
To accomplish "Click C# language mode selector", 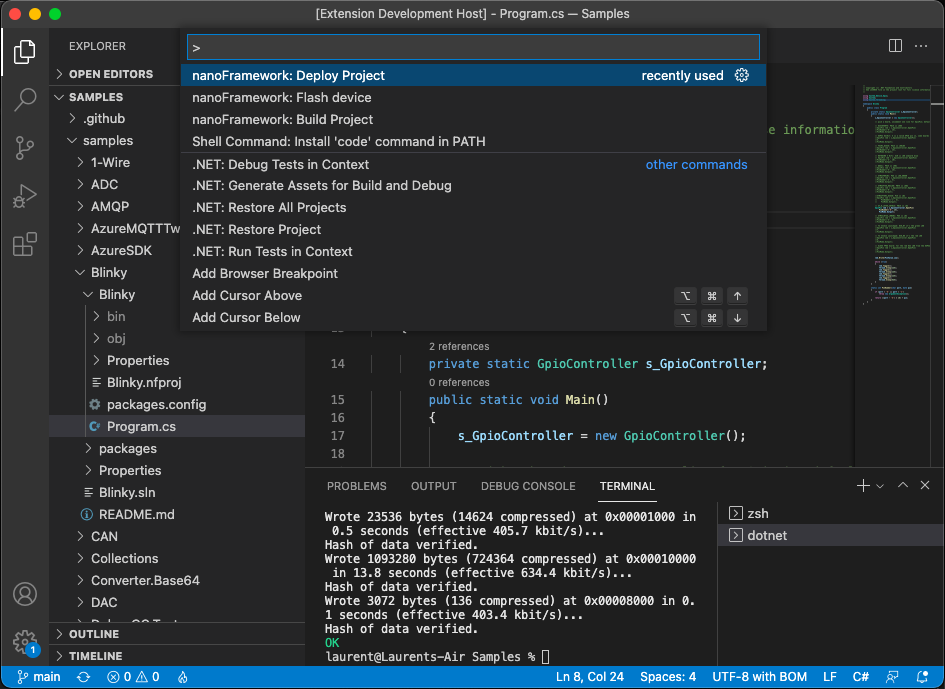I will (x=861, y=677).
